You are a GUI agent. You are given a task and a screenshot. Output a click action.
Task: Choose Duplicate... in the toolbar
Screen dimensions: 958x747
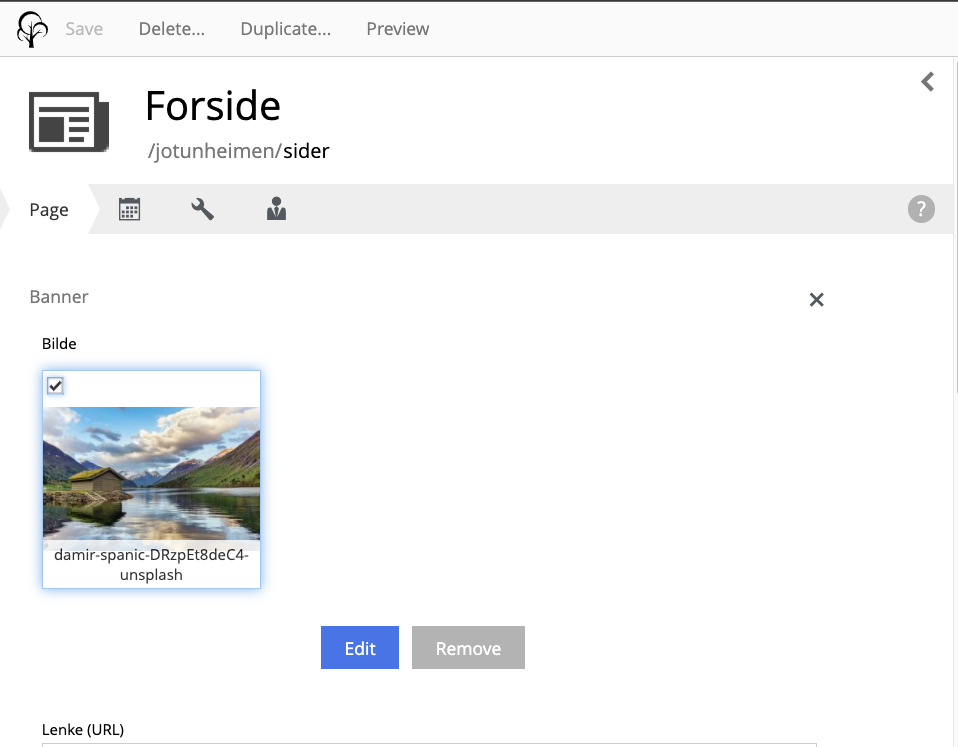[285, 29]
